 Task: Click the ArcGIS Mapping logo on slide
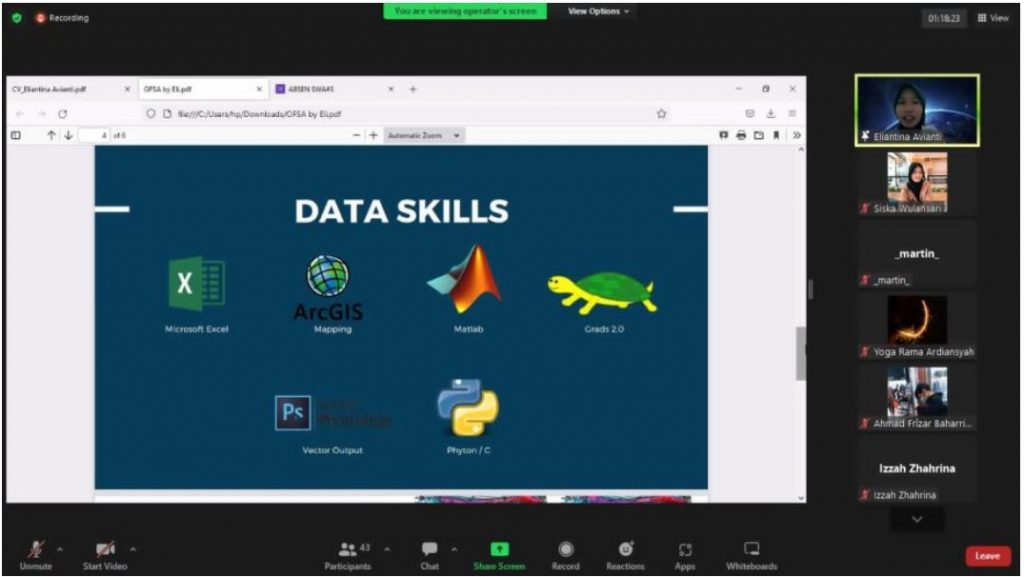328,288
